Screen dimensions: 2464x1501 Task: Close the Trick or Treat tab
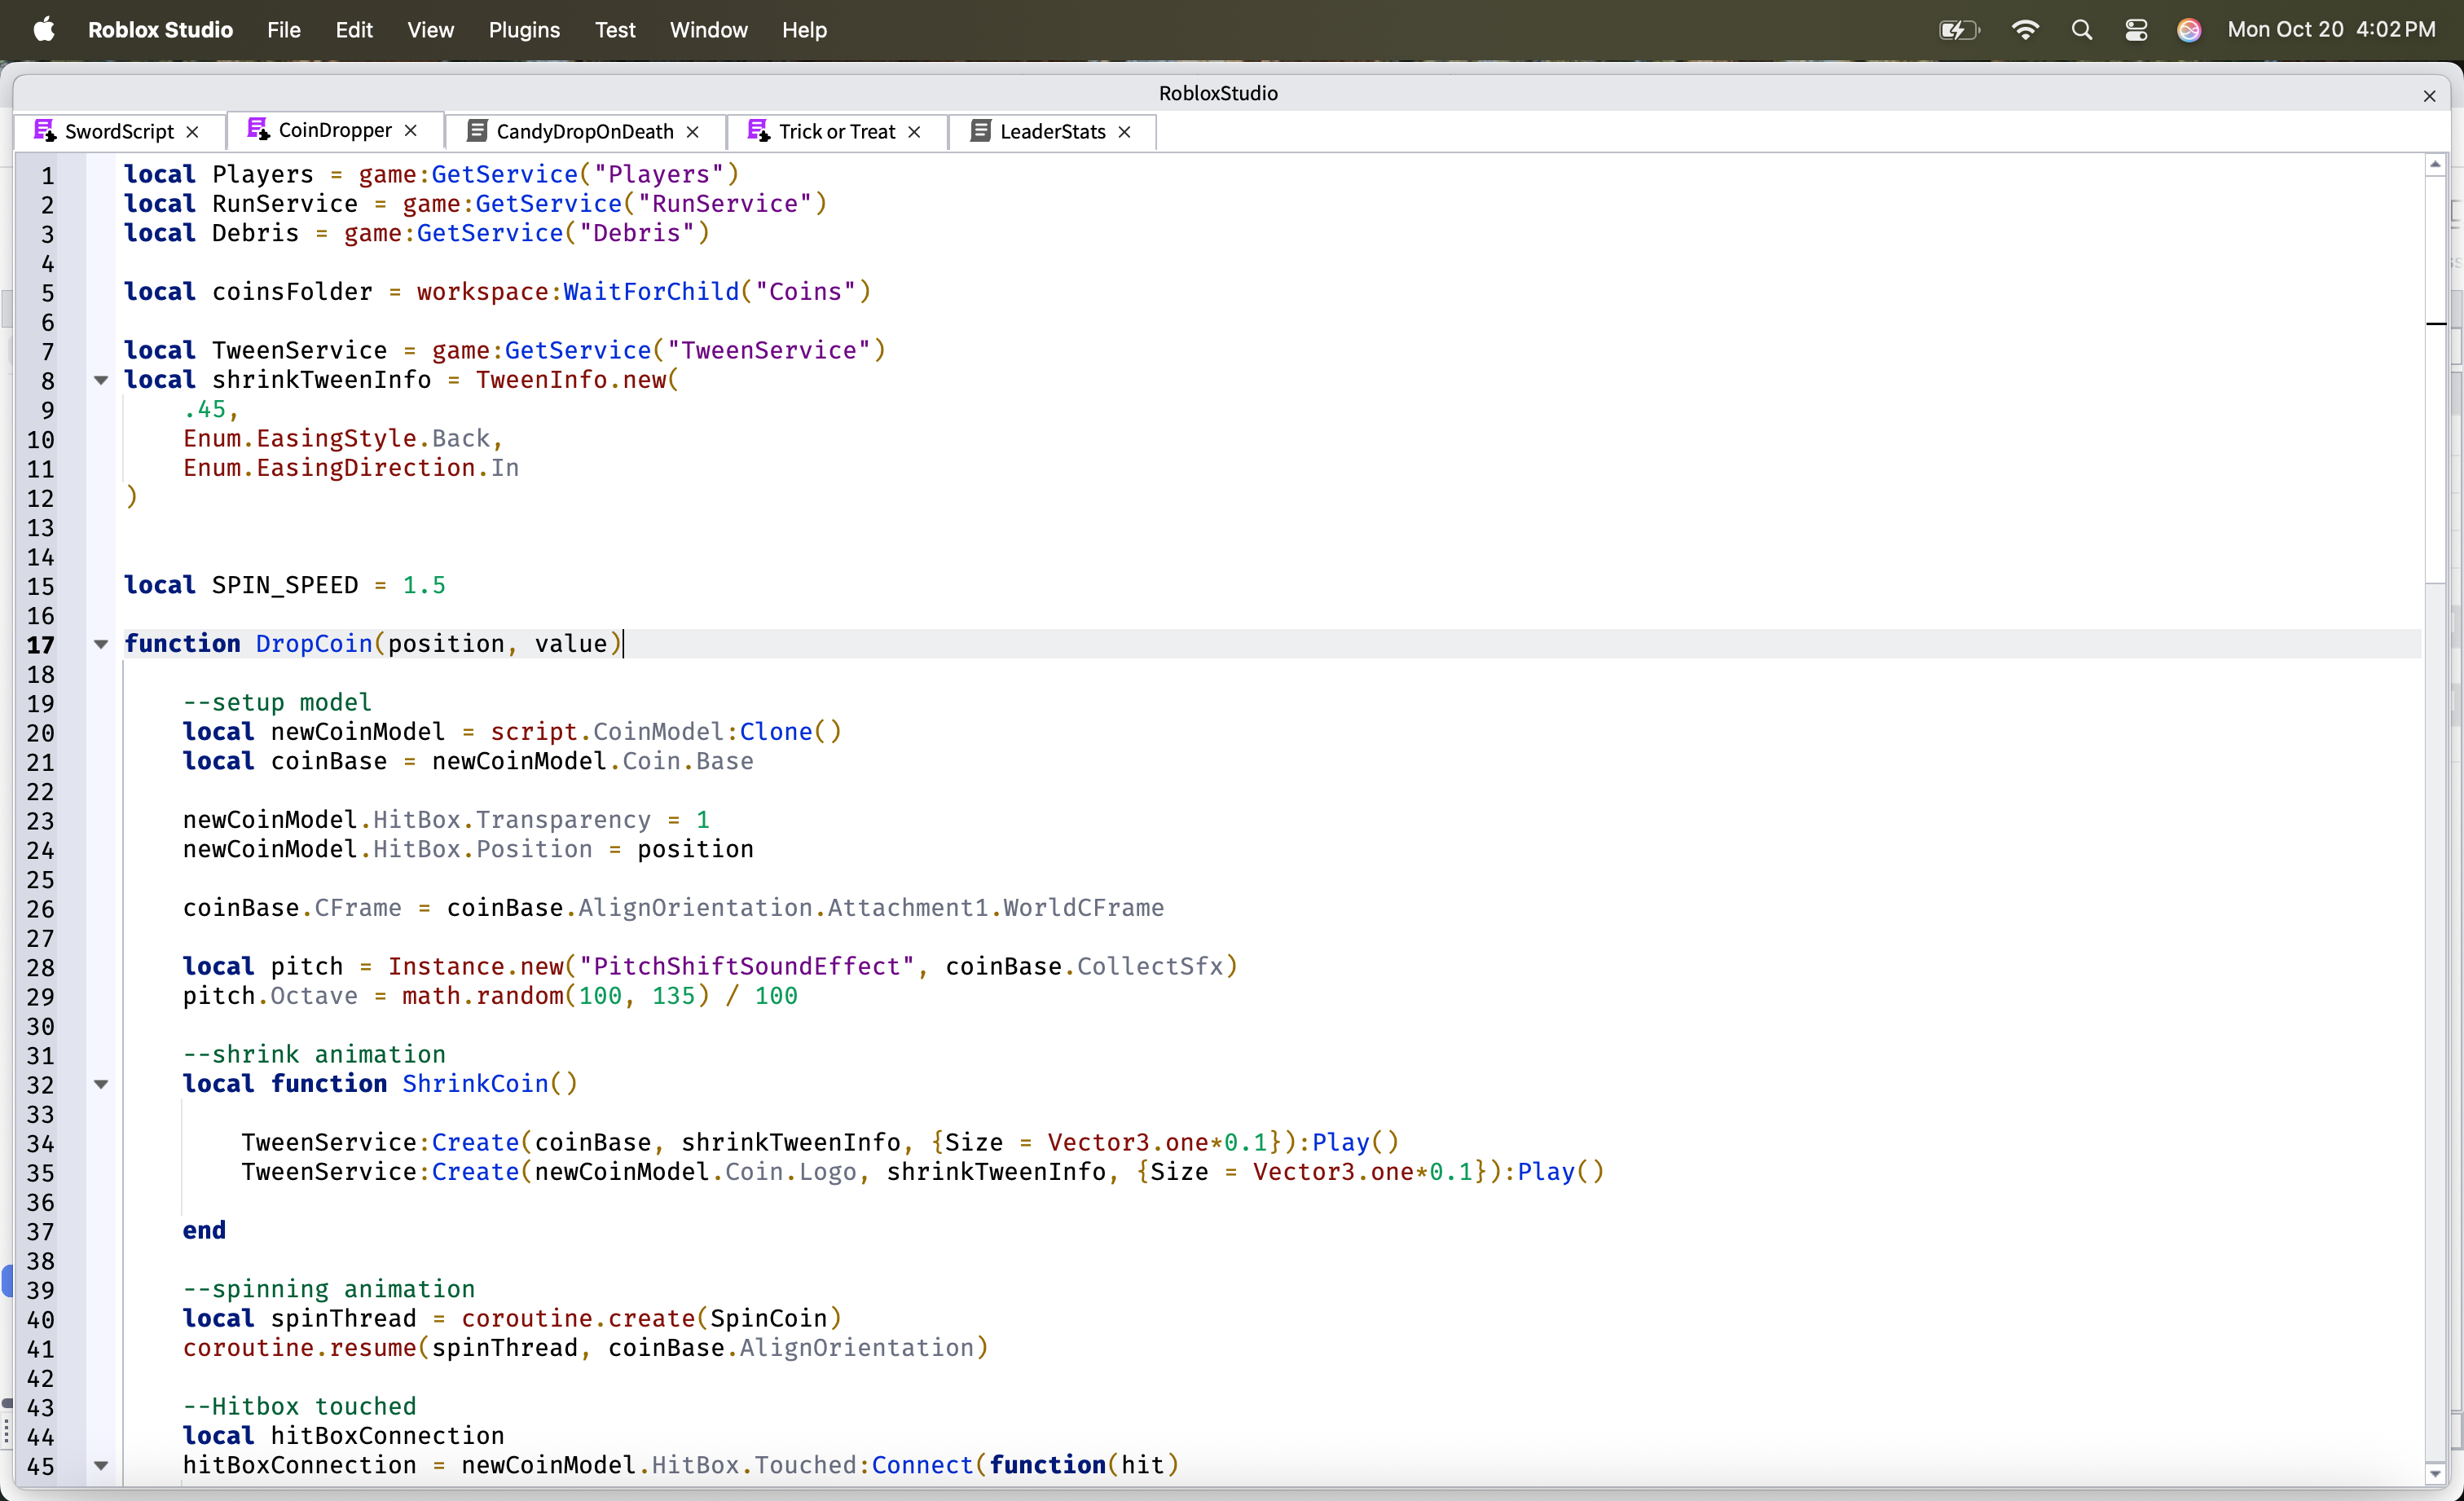(x=914, y=132)
